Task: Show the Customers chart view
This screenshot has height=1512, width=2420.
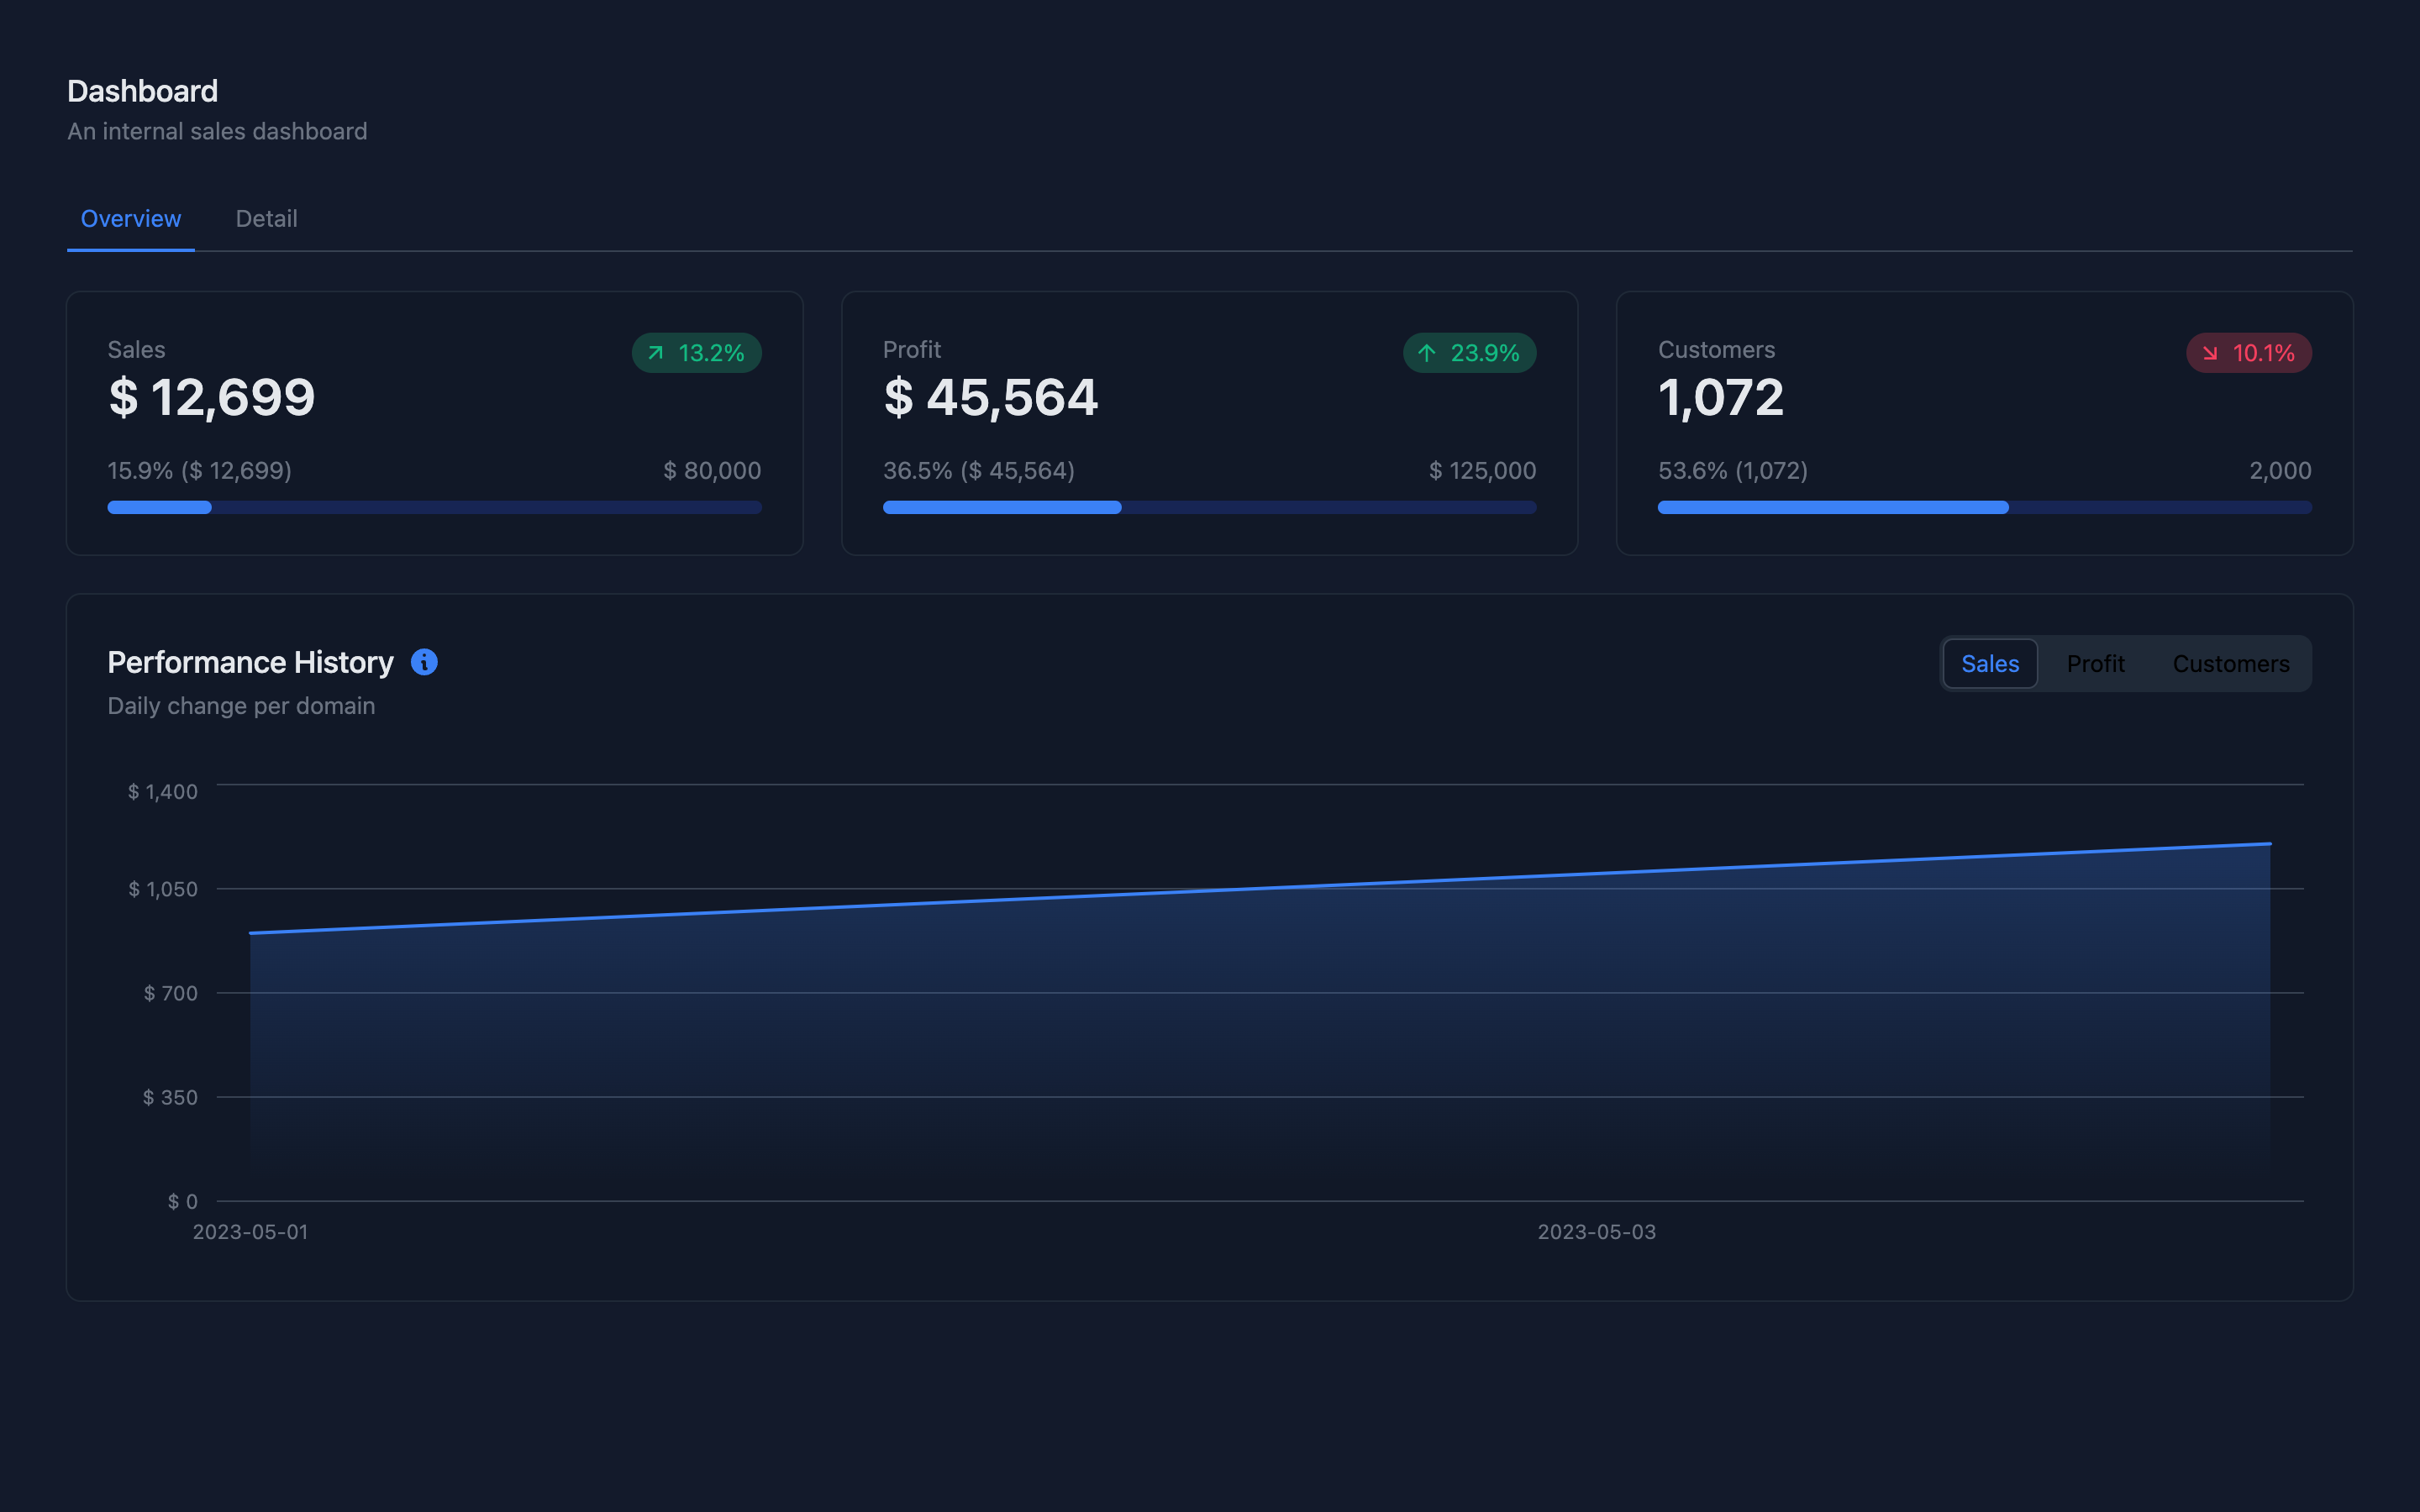Action: pos(2230,664)
